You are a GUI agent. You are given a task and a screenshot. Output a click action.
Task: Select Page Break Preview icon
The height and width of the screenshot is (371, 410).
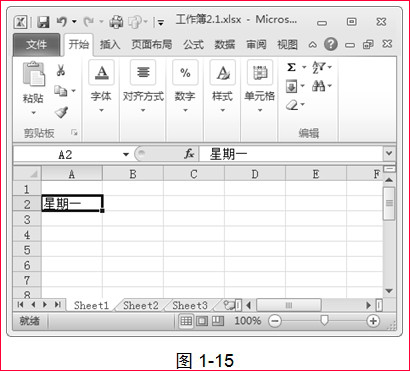click(x=218, y=321)
